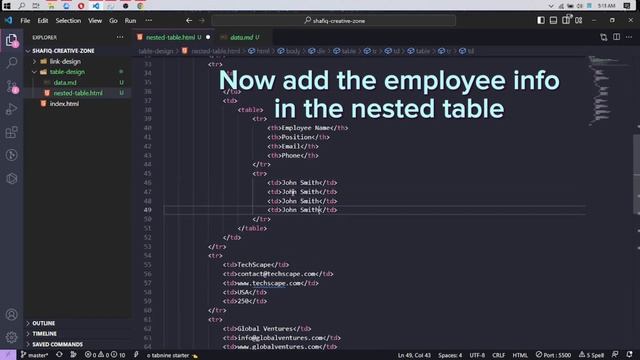Change line ending via CRLF status item
640x360 pixels.
[499, 355]
